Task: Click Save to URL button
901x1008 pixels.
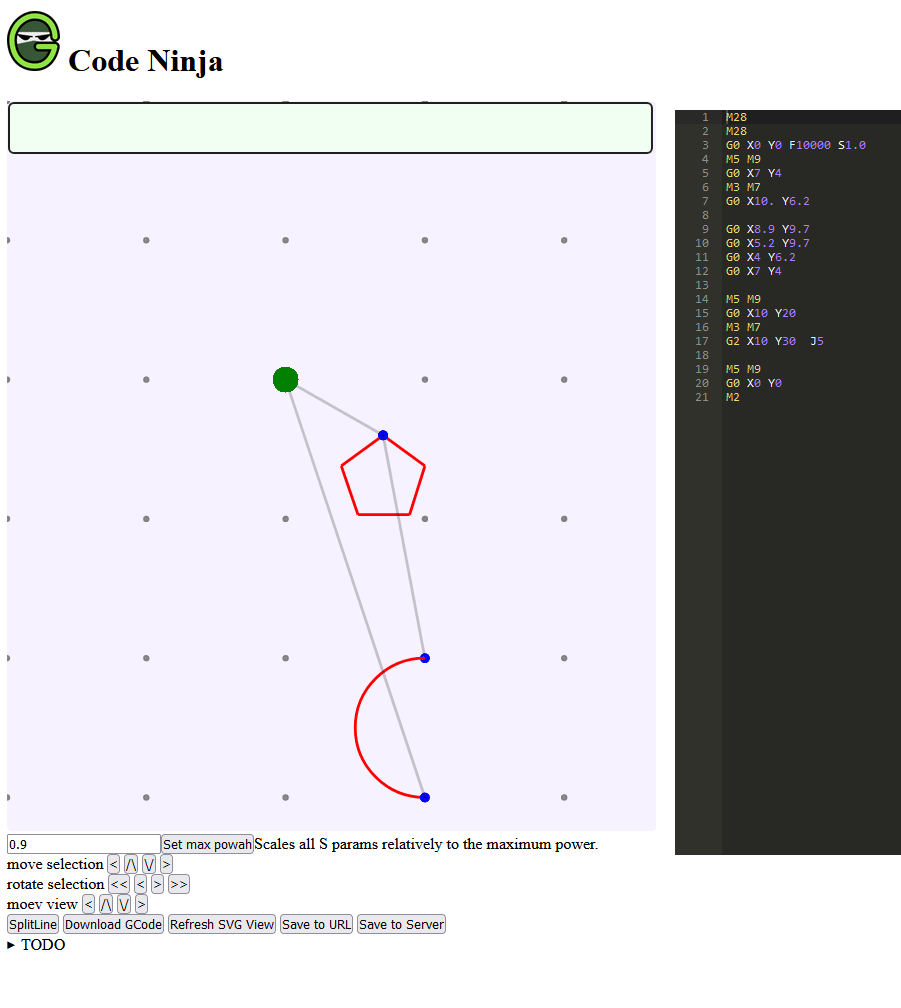Action: click(316, 924)
